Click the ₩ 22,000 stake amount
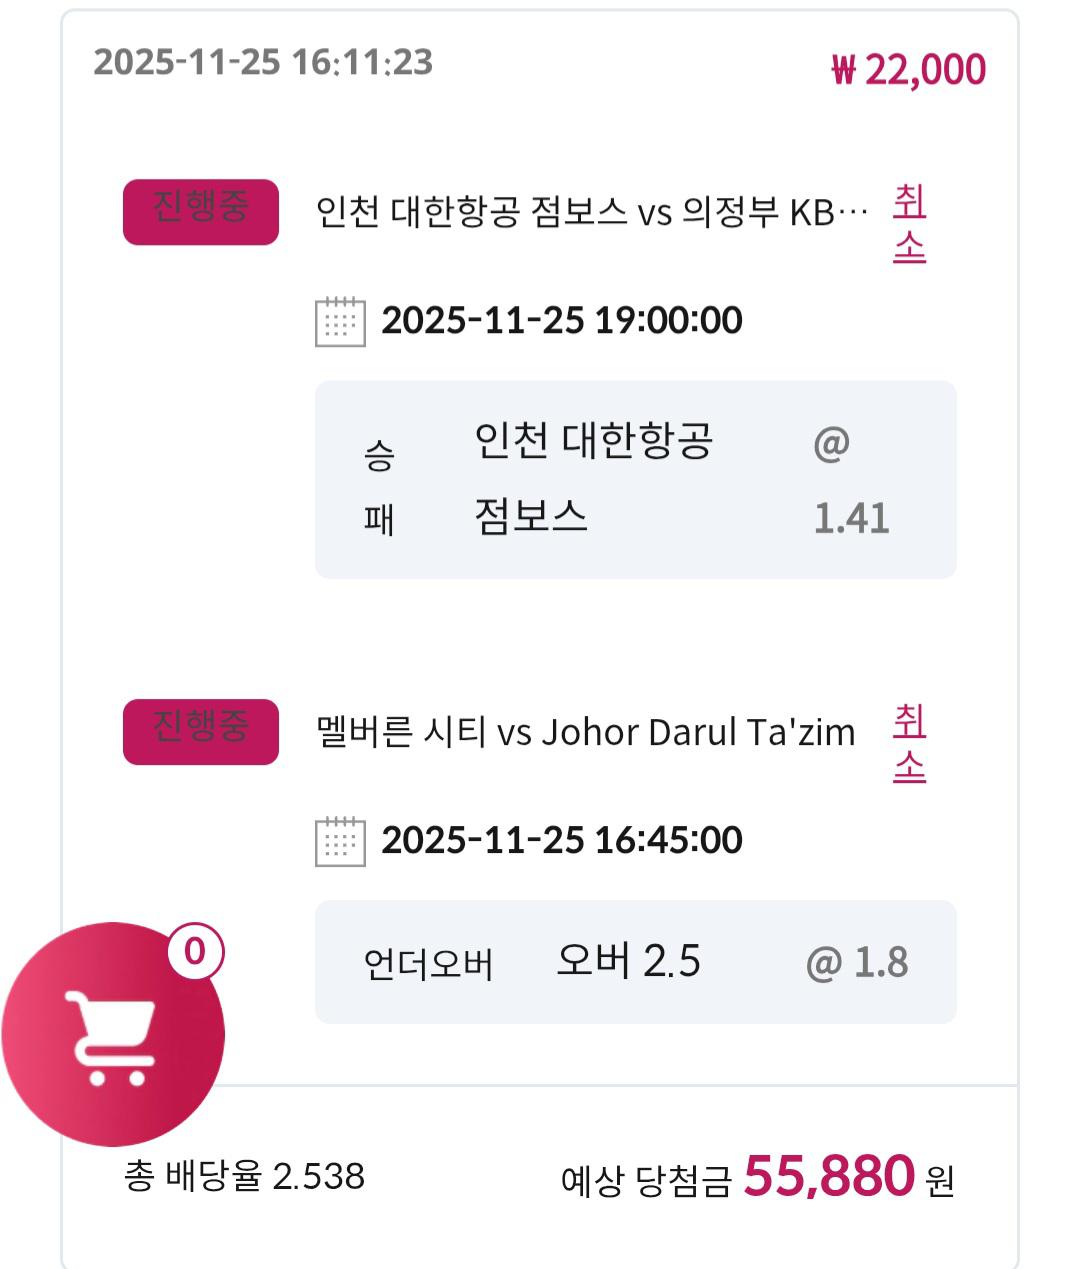The image size is (1080, 1269). tap(908, 70)
